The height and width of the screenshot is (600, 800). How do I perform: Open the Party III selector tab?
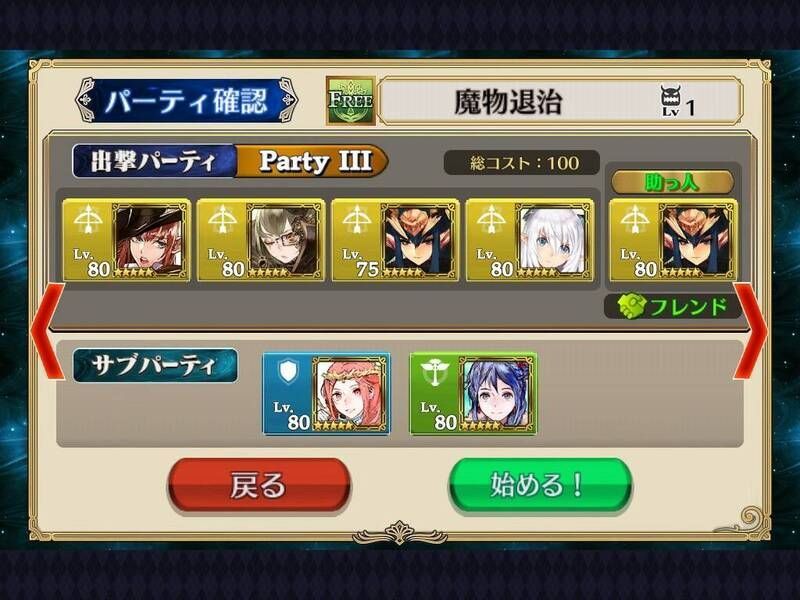tap(312, 161)
